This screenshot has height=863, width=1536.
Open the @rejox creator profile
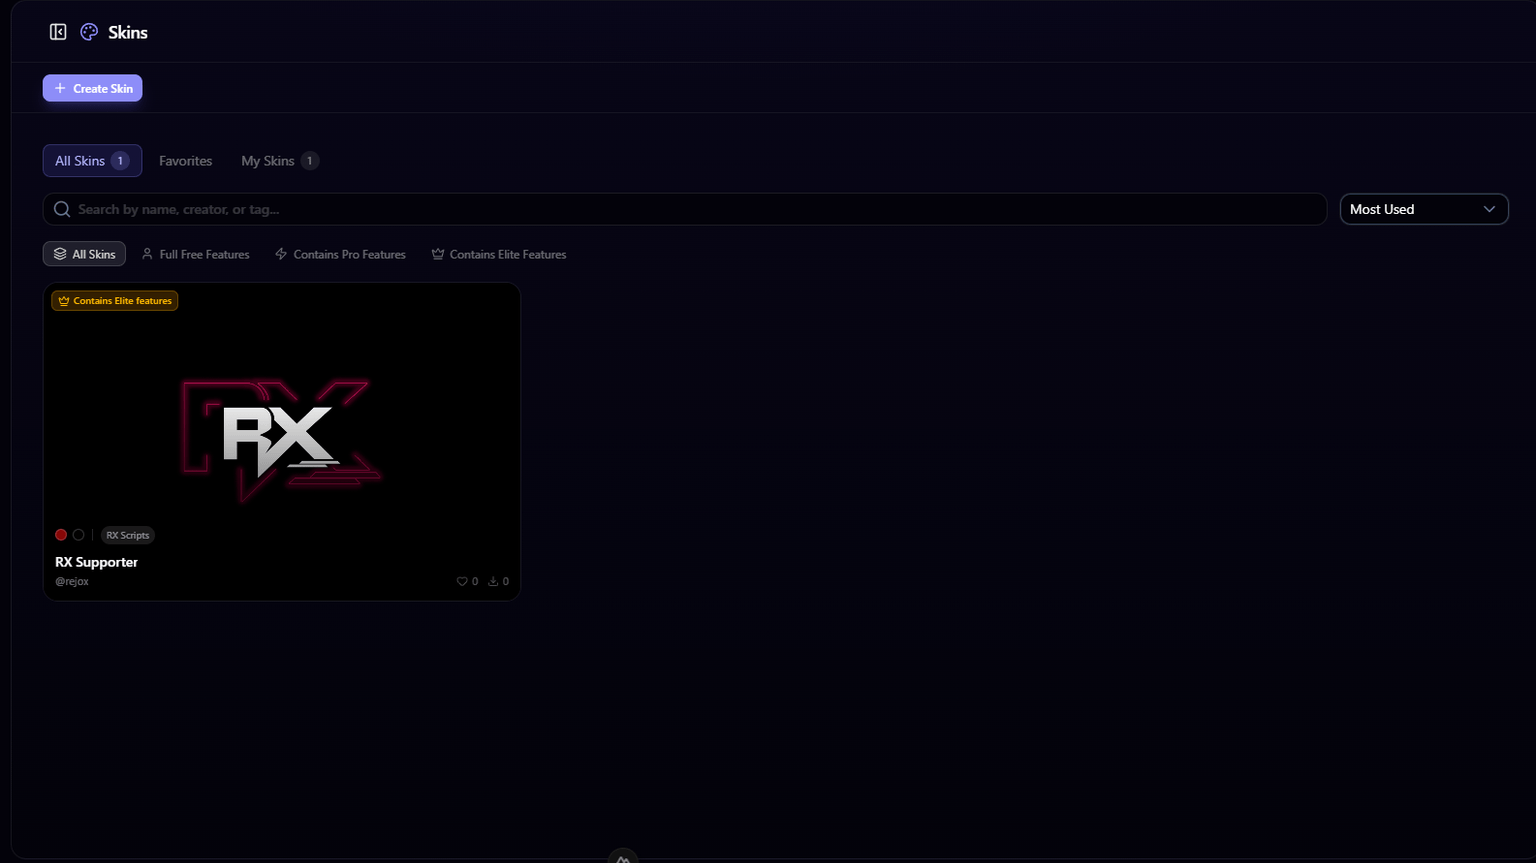tap(71, 581)
